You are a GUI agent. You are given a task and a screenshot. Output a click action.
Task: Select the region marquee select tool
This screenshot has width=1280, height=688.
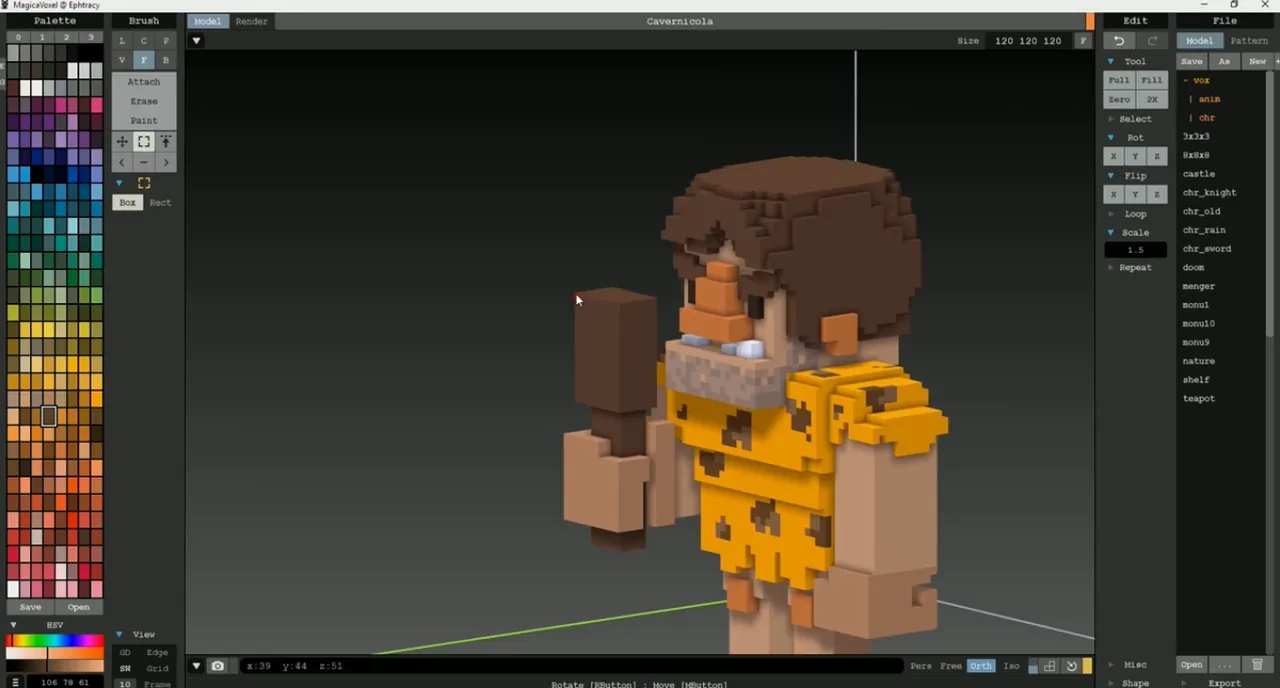144,142
